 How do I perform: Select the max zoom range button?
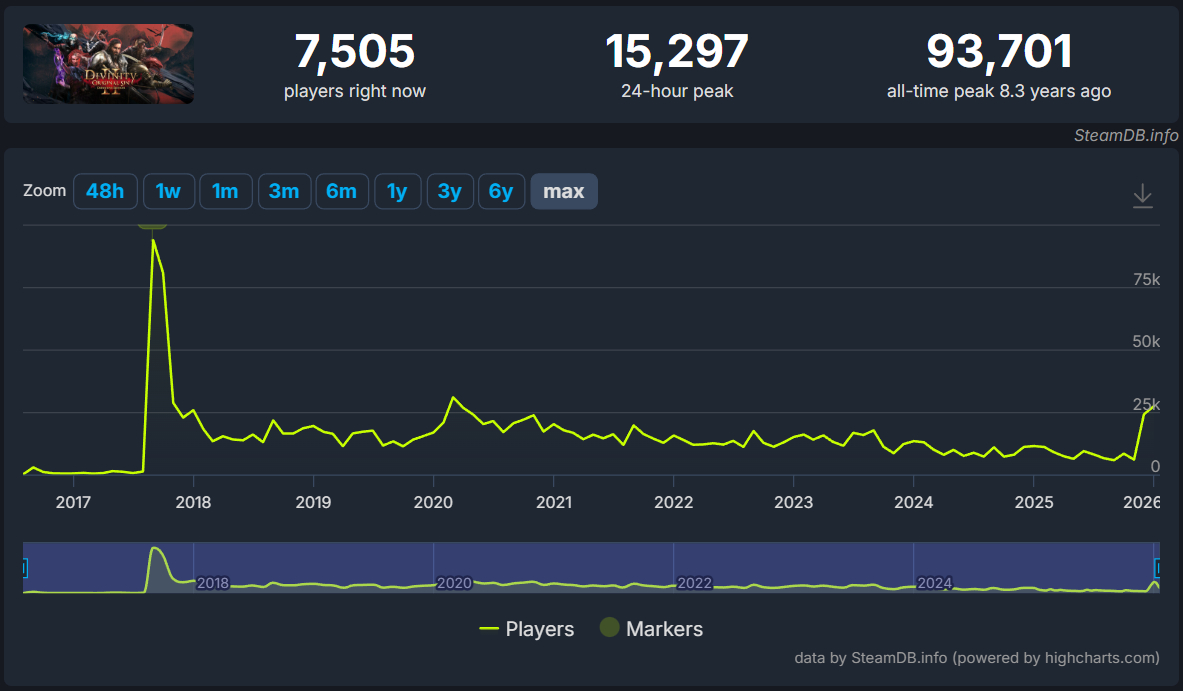point(563,191)
